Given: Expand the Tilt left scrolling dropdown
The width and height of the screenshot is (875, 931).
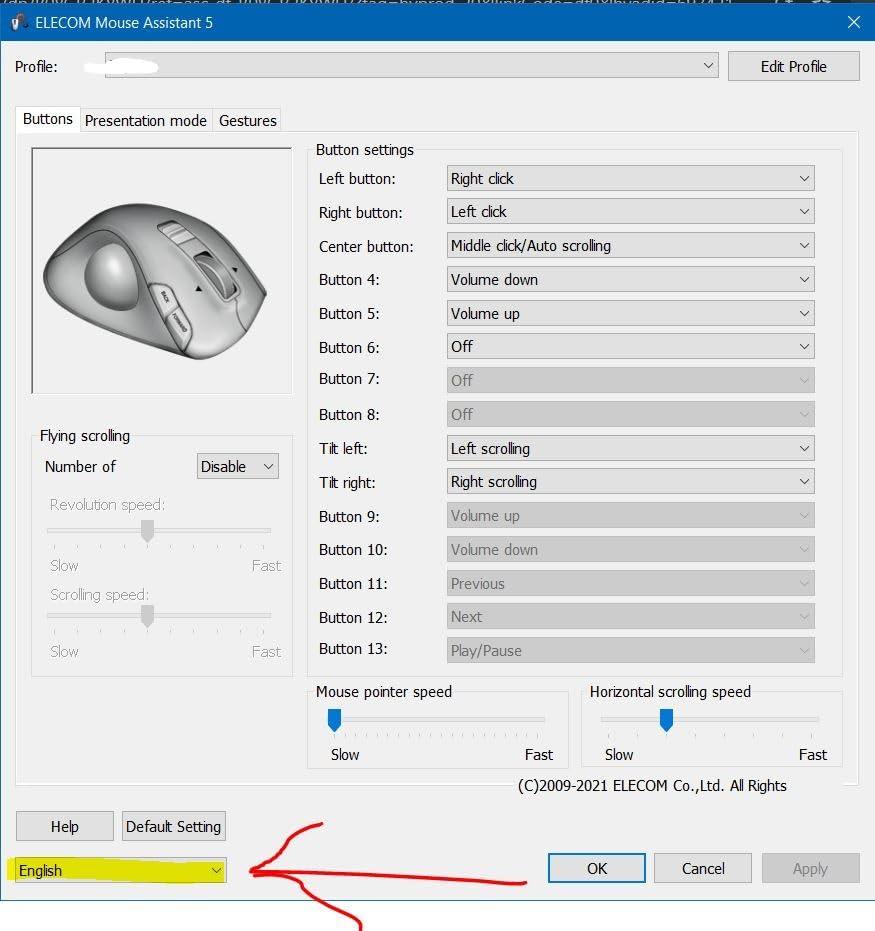Looking at the screenshot, I should click(x=630, y=449).
